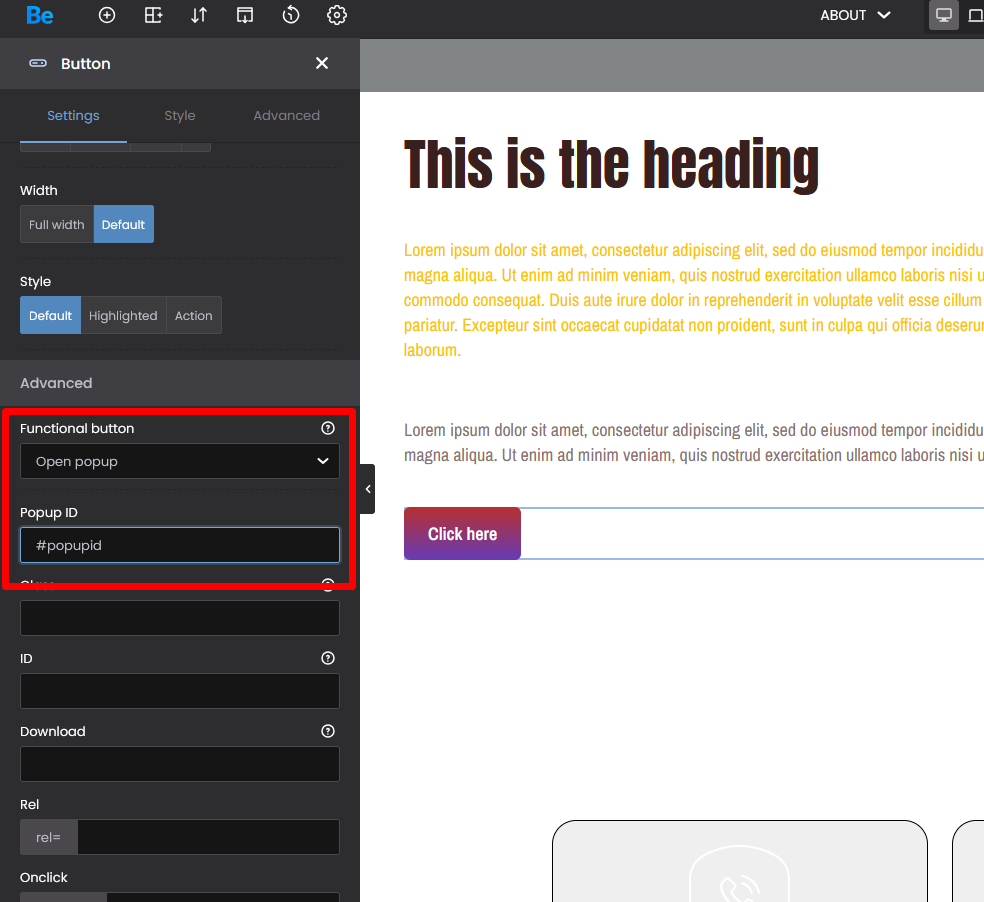Select the desktop view icon
The height and width of the screenshot is (902, 984).
[943, 15]
